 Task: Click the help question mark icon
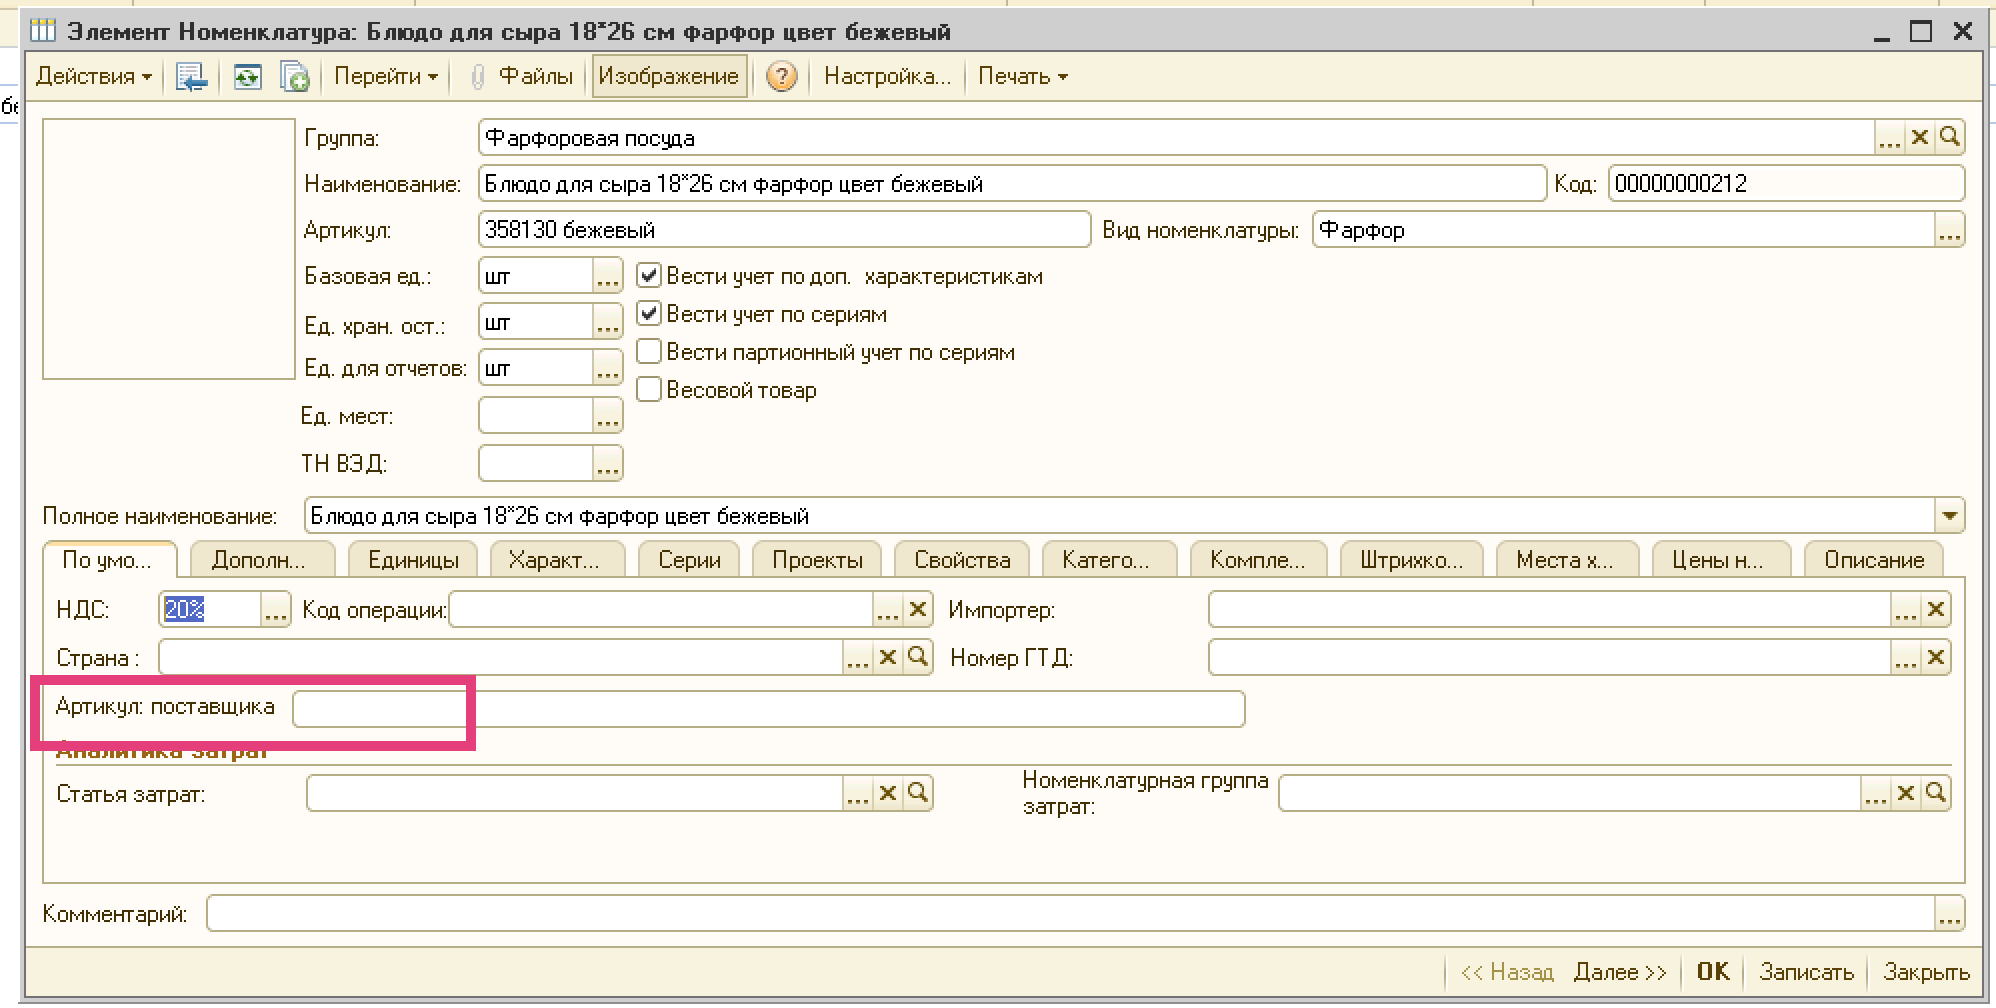[781, 77]
